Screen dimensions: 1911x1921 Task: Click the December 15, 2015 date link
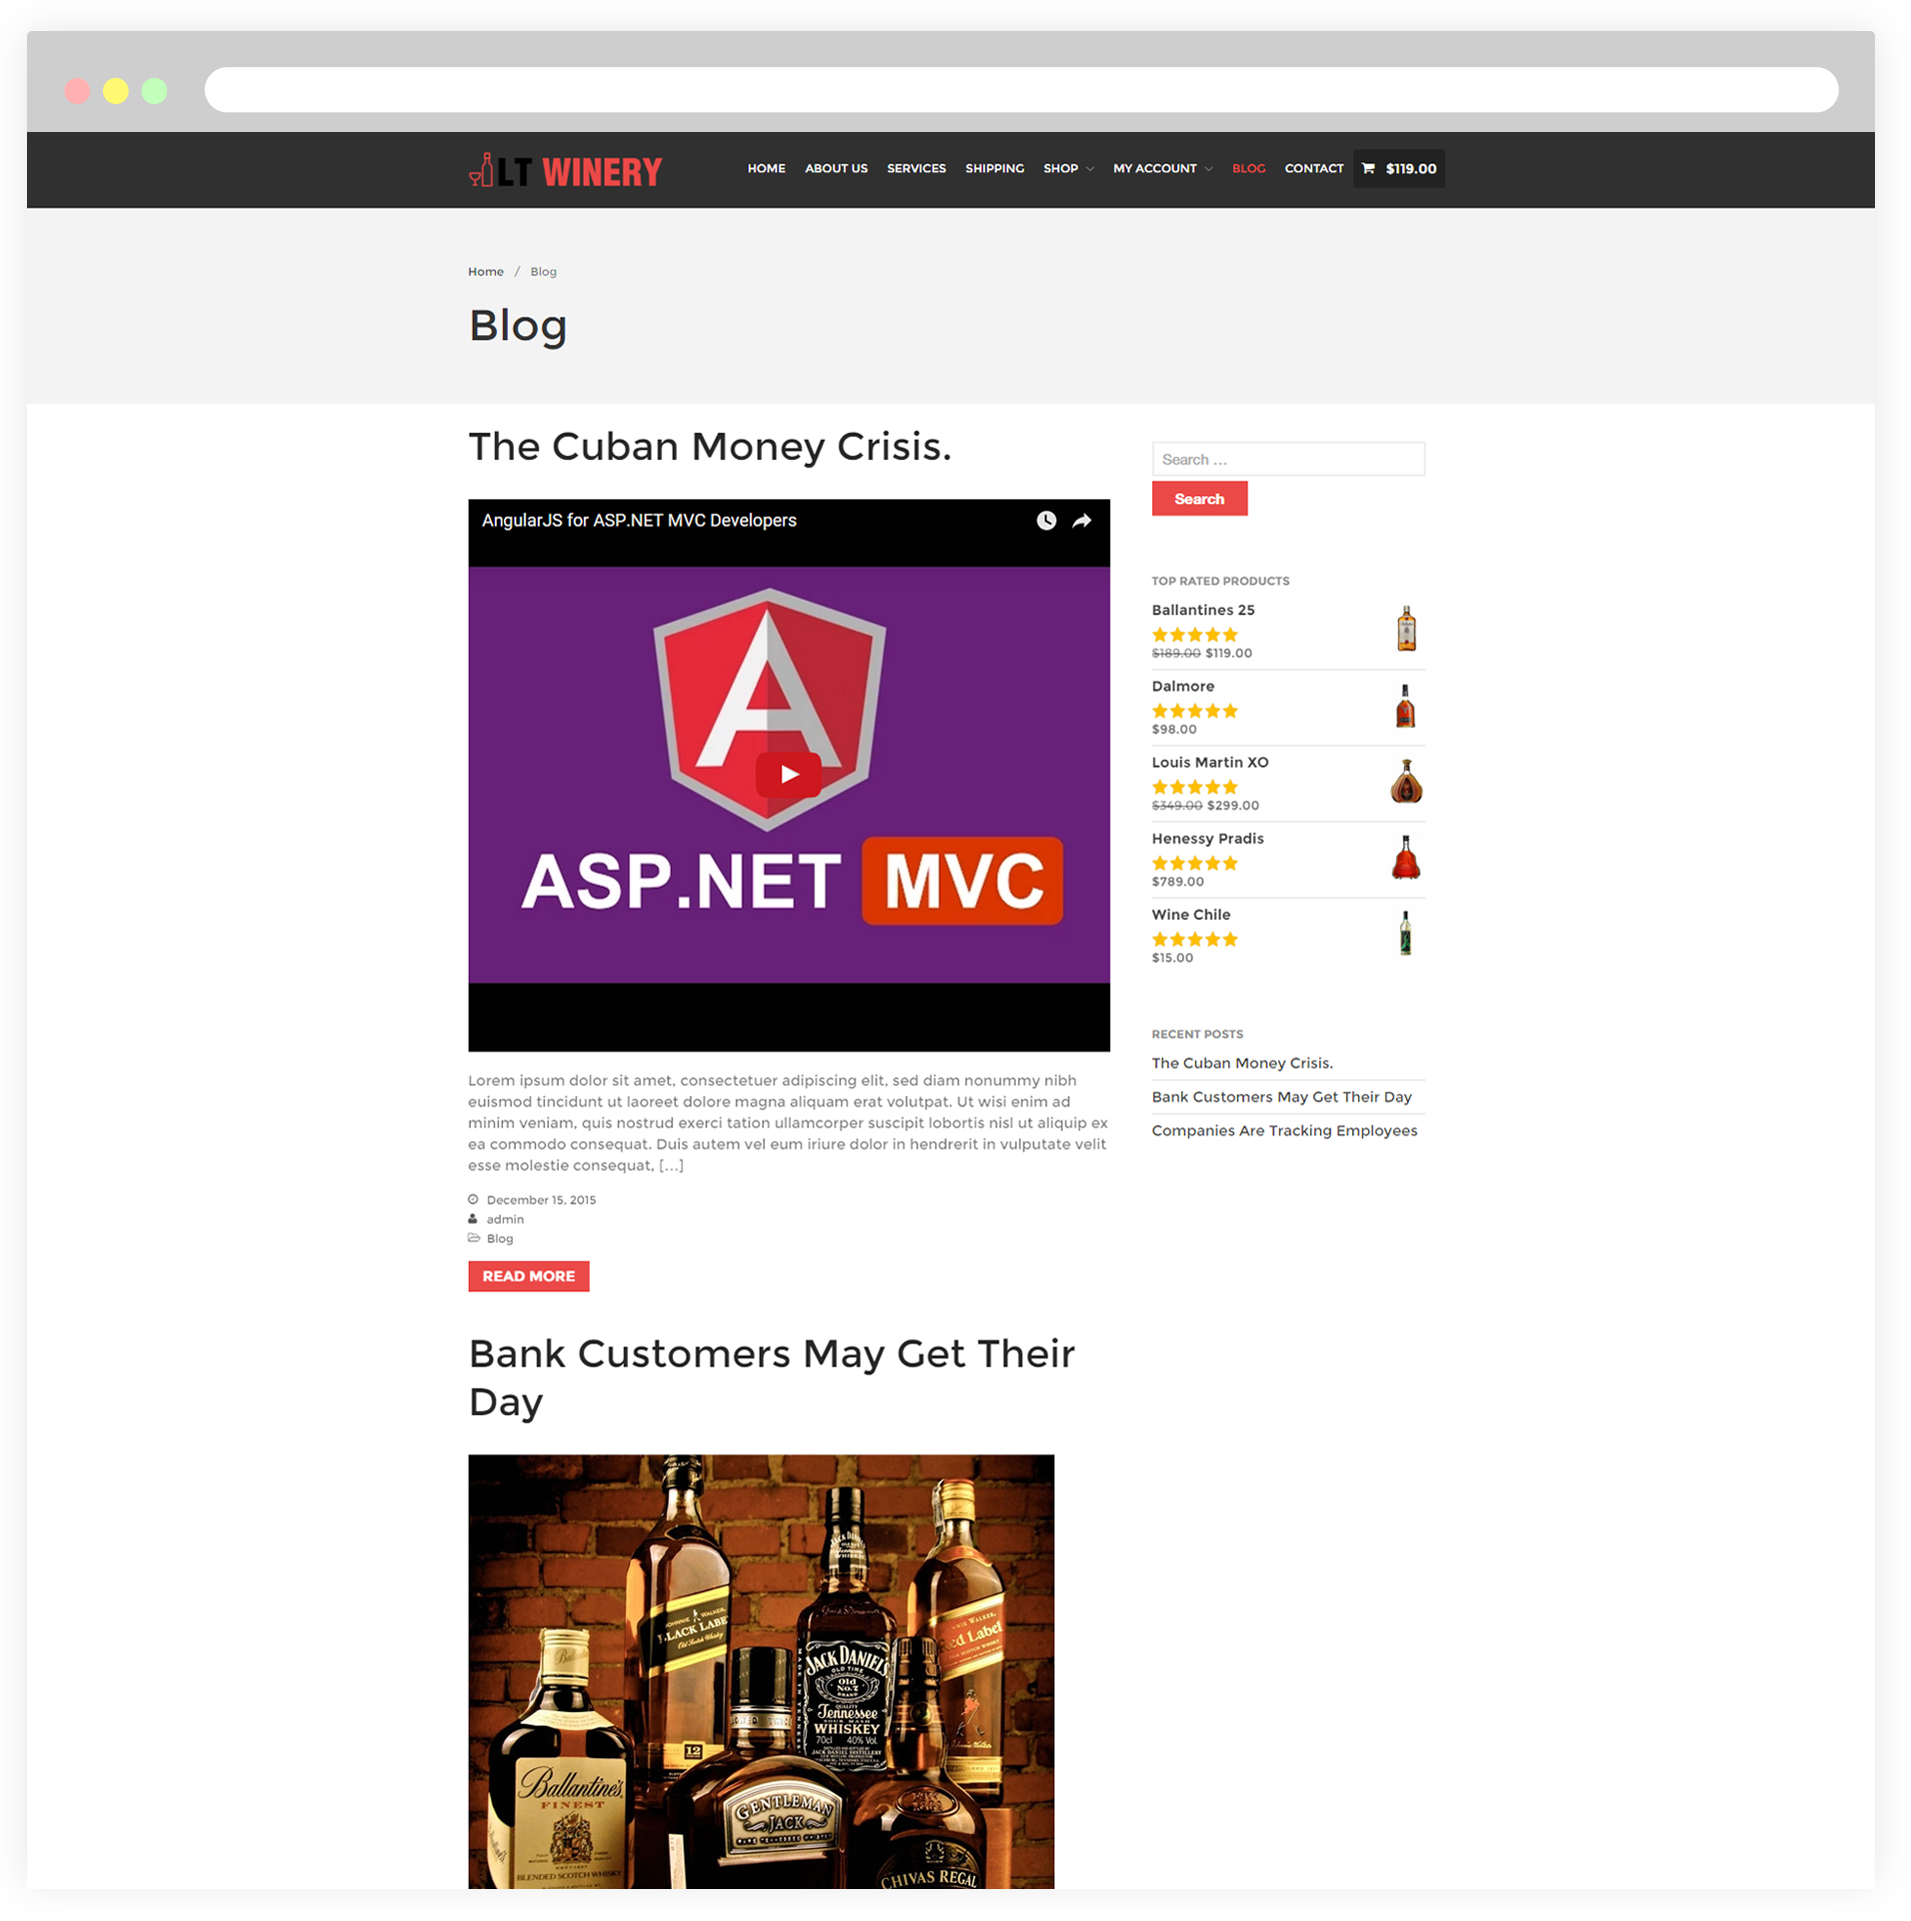(x=541, y=1200)
